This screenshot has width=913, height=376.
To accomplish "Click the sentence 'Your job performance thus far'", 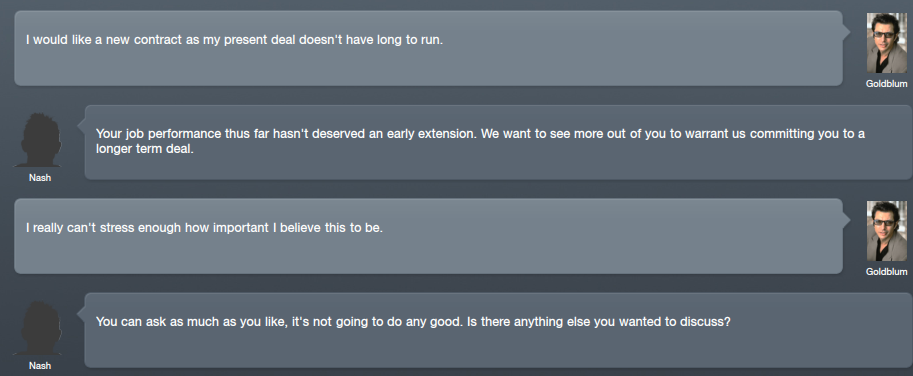I will pyautogui.click(x=286, y=134).
